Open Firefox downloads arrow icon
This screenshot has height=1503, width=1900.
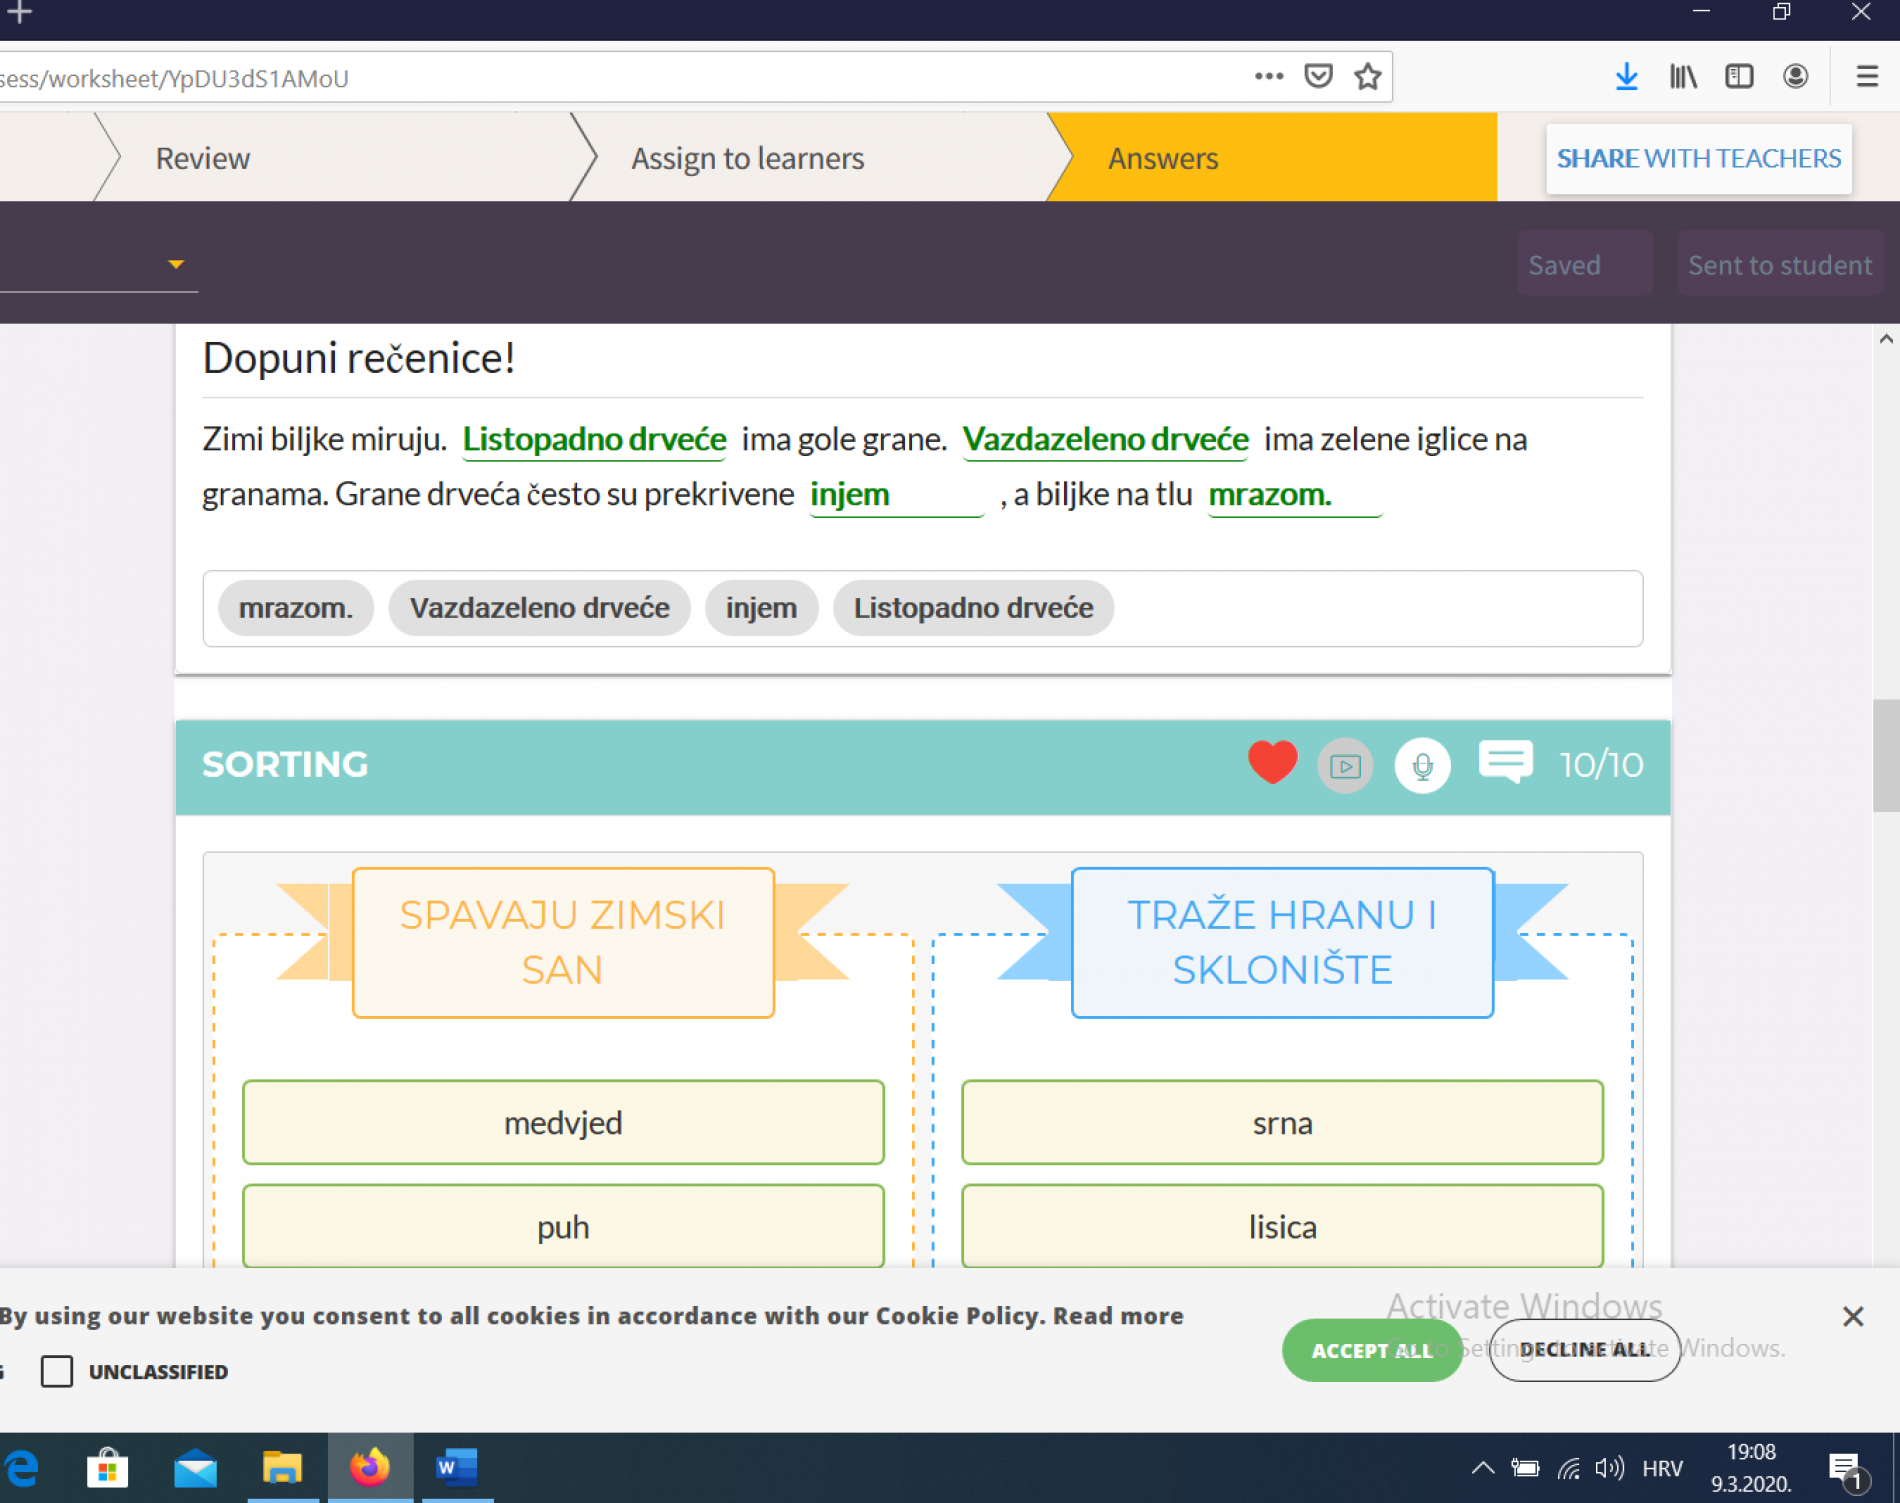click(1626, 77)
